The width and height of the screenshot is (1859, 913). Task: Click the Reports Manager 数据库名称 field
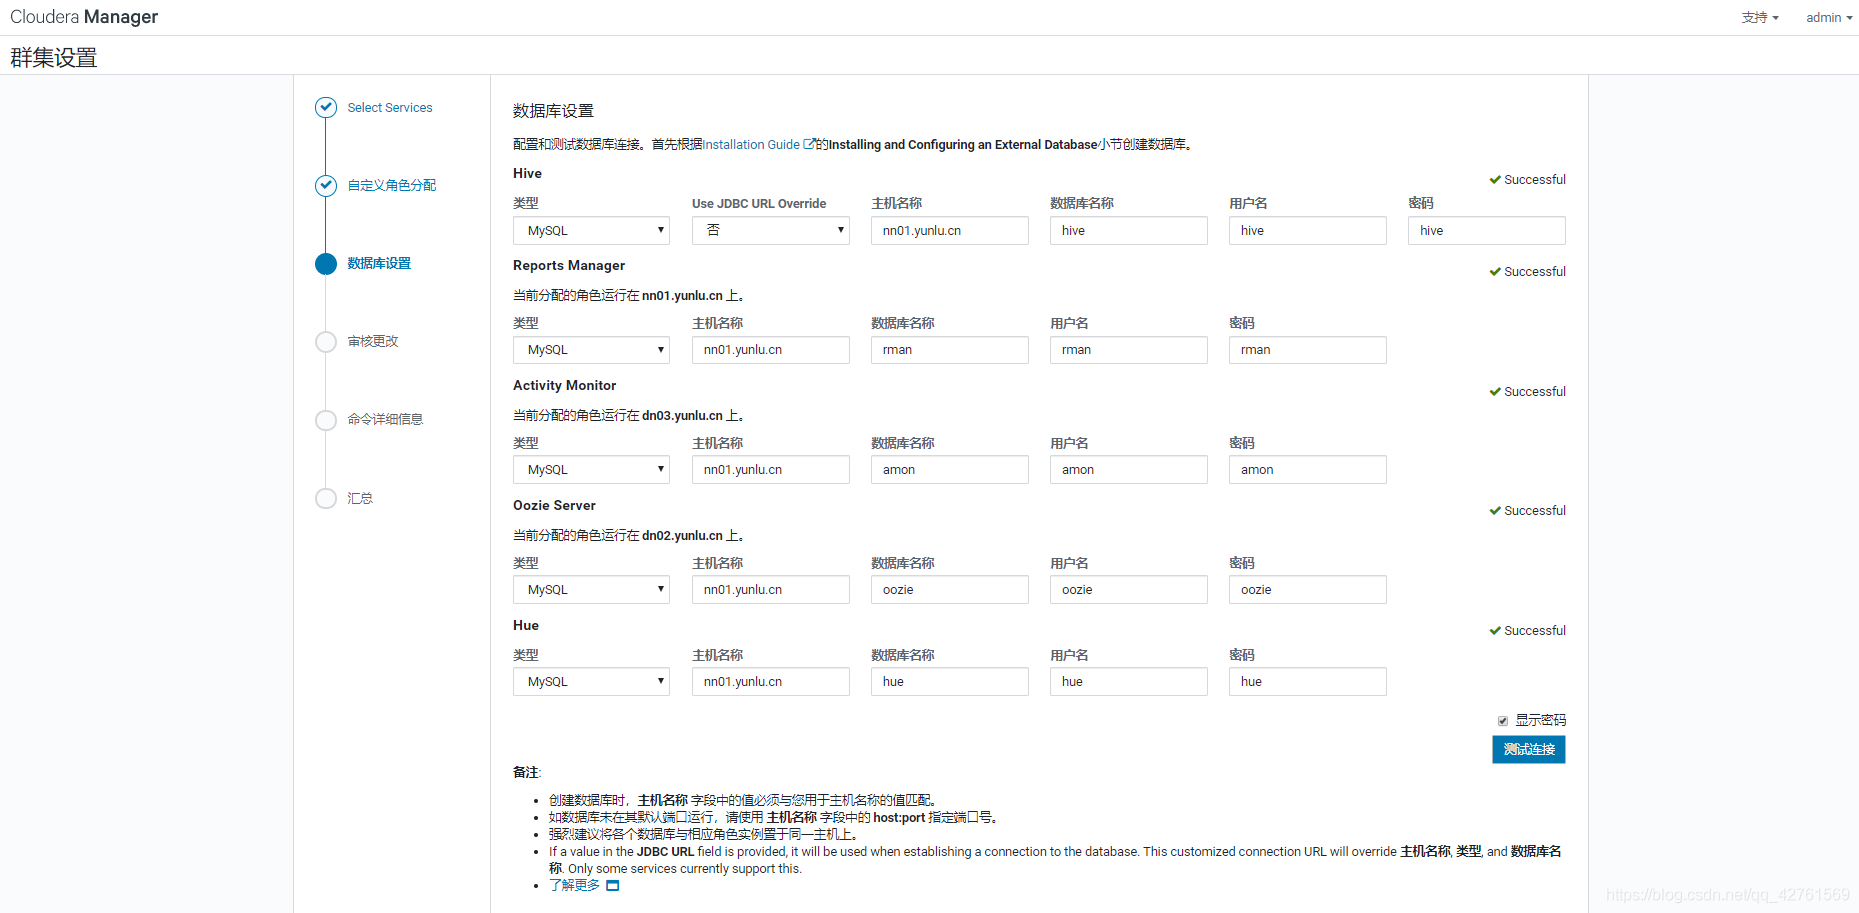(950, 350)
